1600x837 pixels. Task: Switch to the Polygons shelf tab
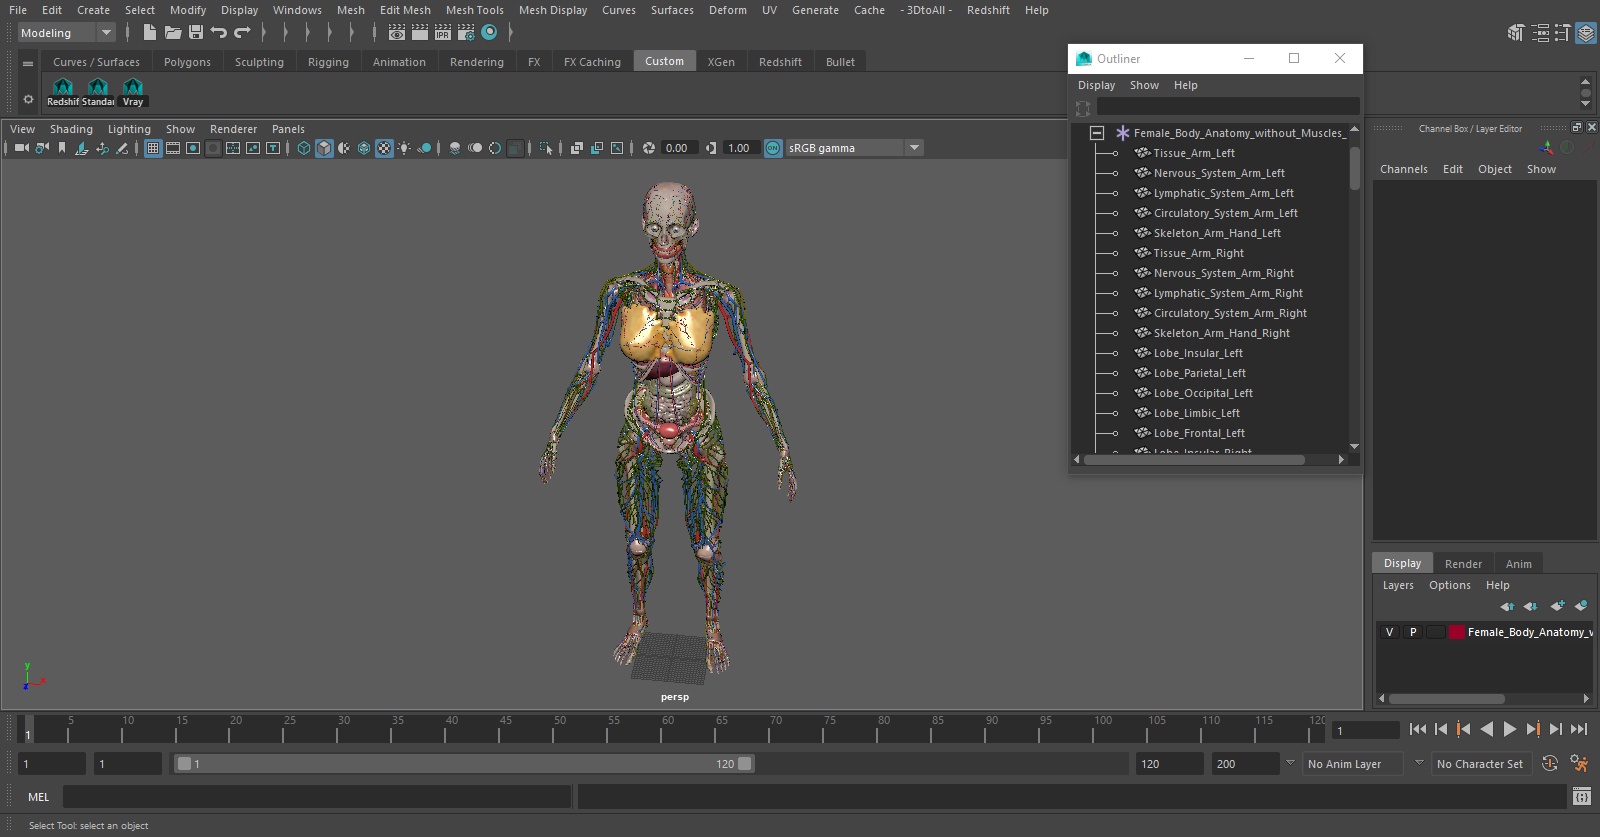pyautogui.click(x=187, y=62)
